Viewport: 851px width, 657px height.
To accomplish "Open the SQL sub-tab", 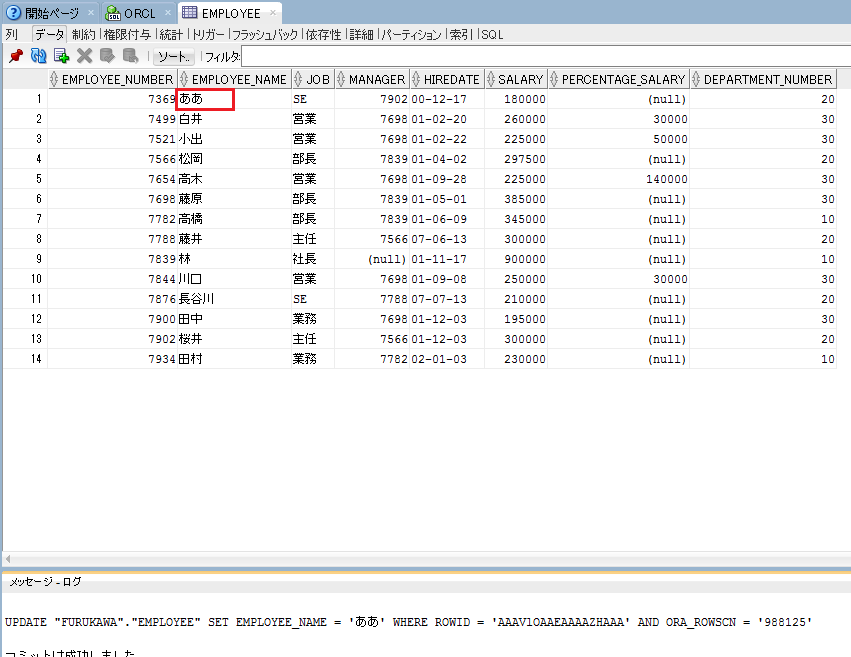I will point(492,35).
